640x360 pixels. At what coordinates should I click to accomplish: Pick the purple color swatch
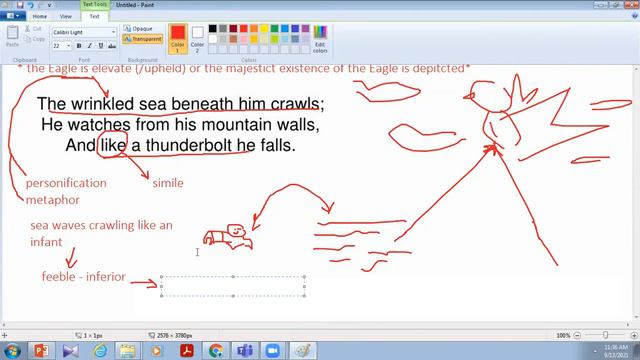tap(306, 29)
